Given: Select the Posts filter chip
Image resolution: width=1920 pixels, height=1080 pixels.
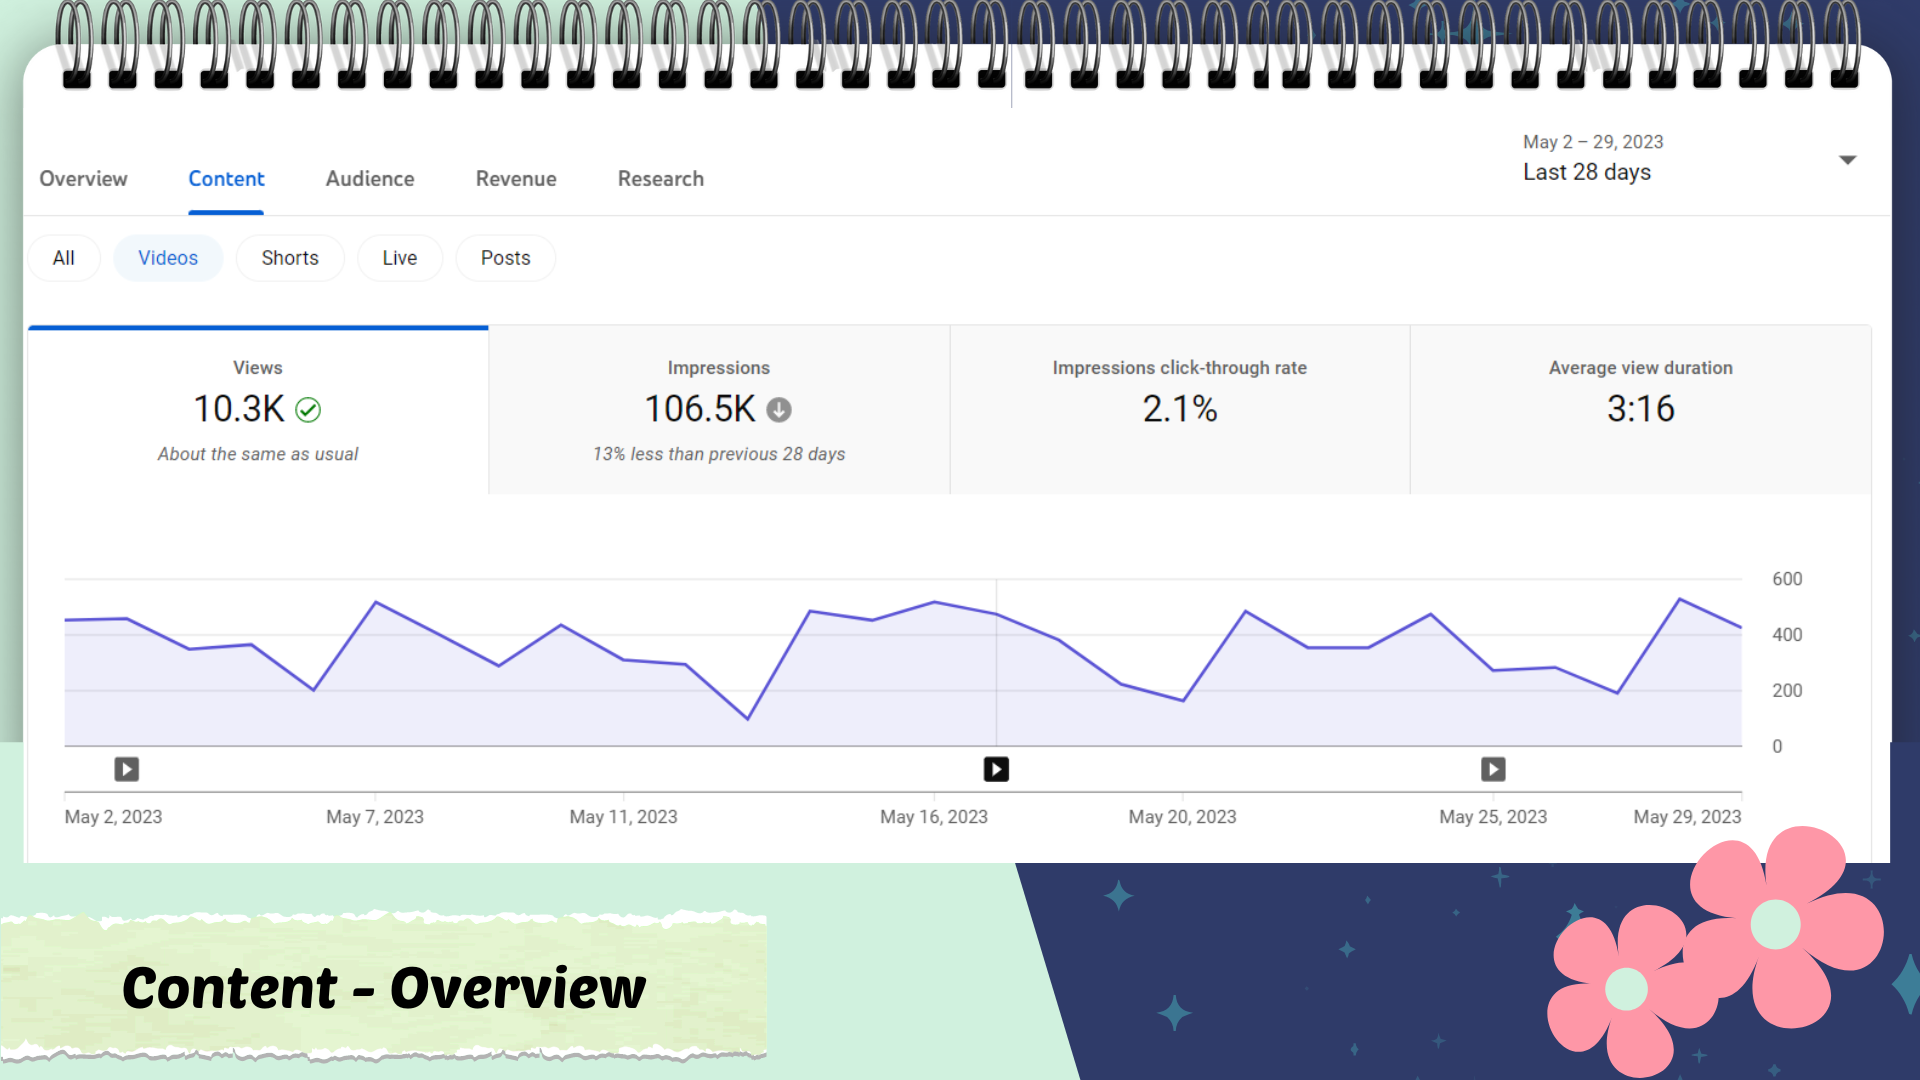Looking at the screenshot, I should pos(505,258).
